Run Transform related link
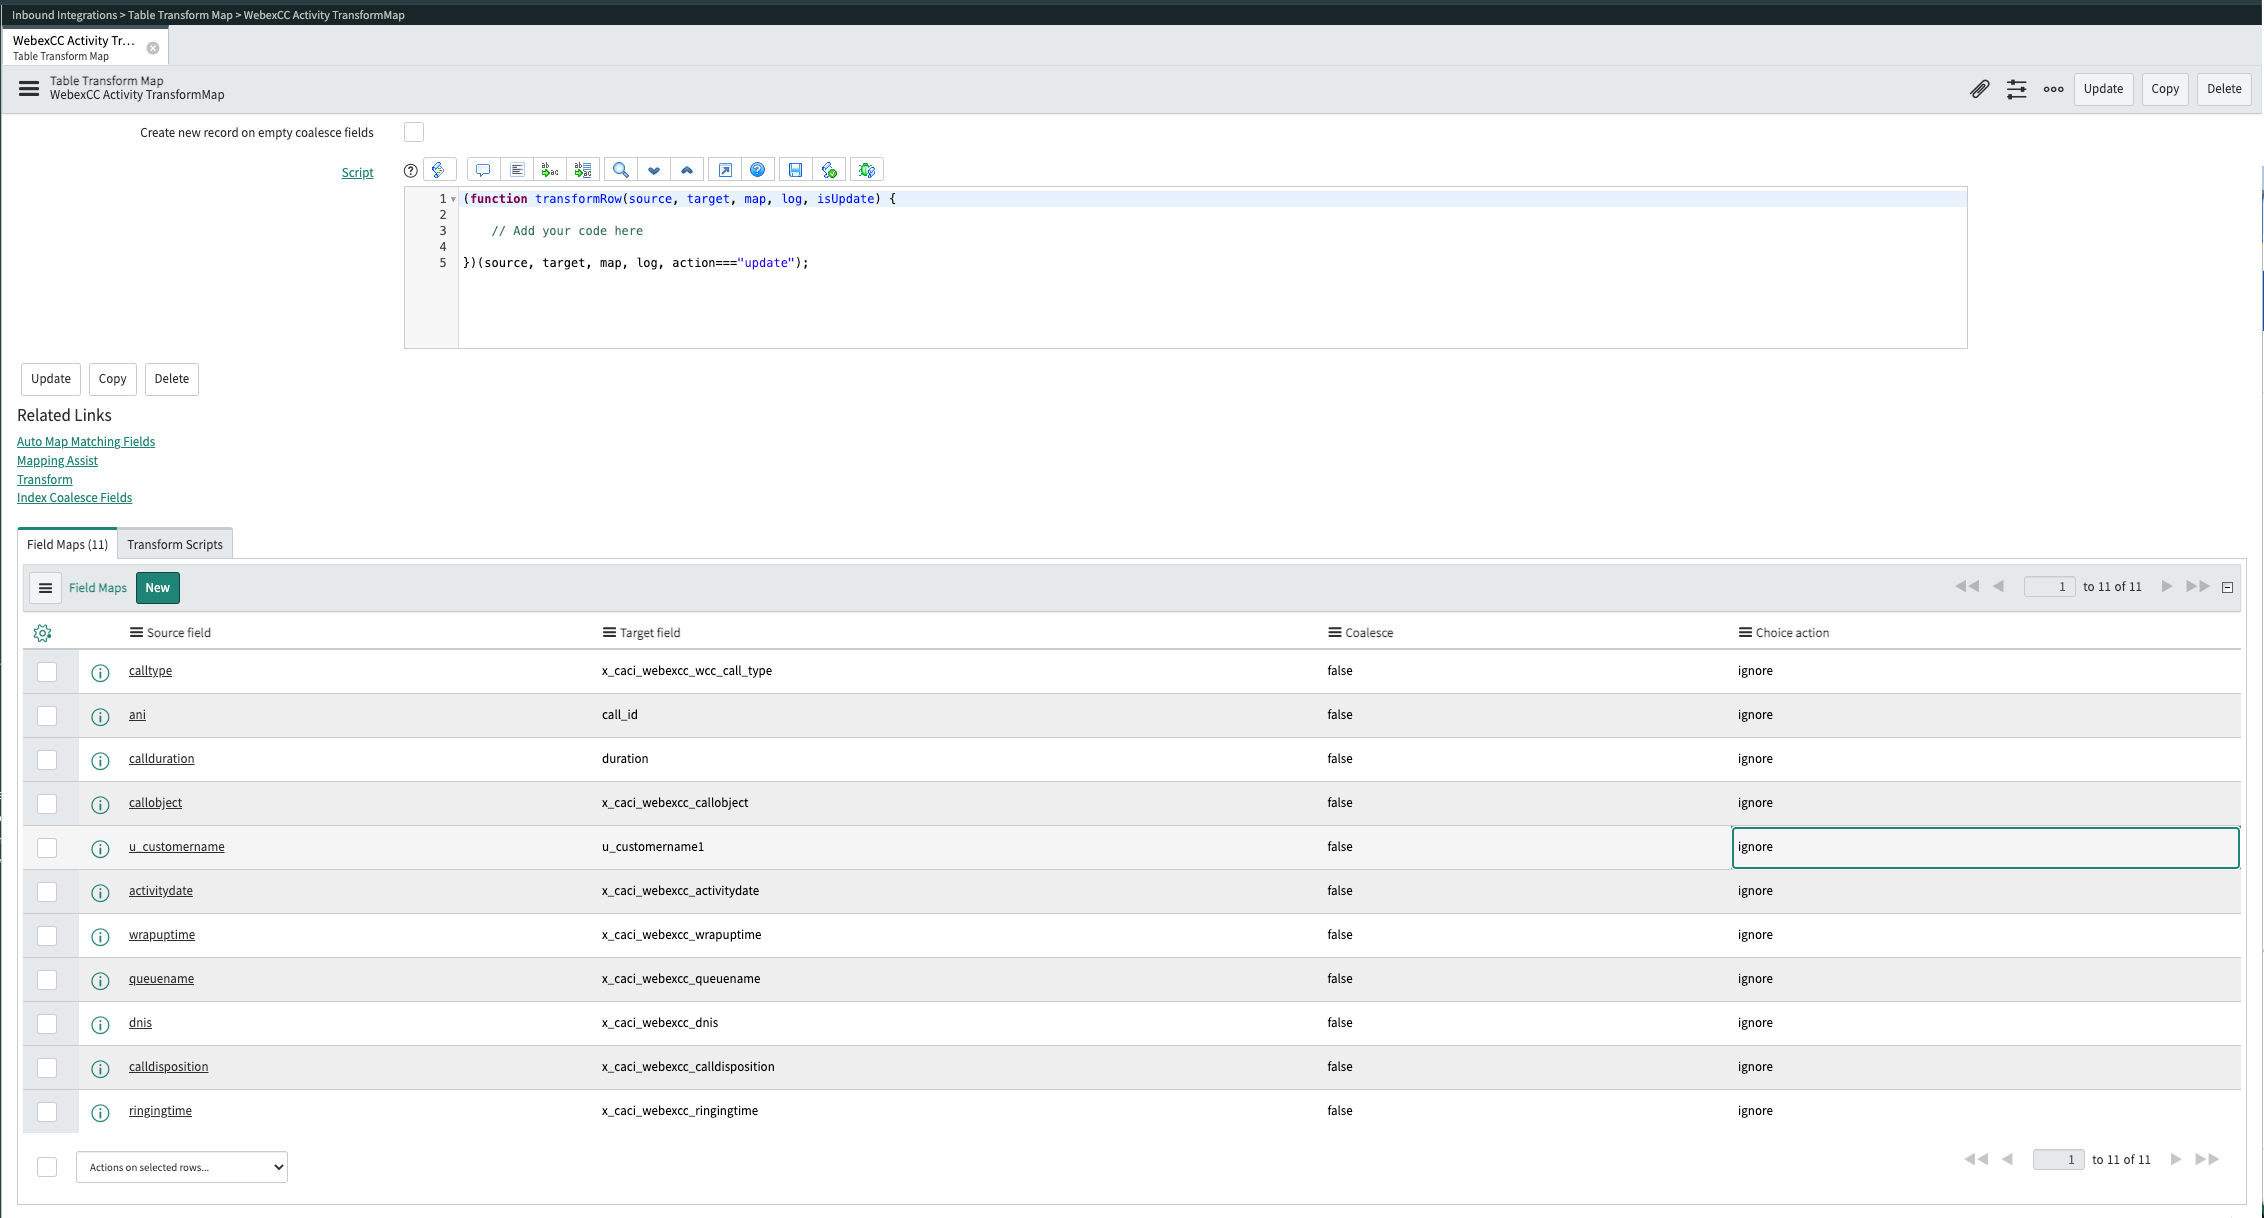2264x1218 pixels. (45, 480)
